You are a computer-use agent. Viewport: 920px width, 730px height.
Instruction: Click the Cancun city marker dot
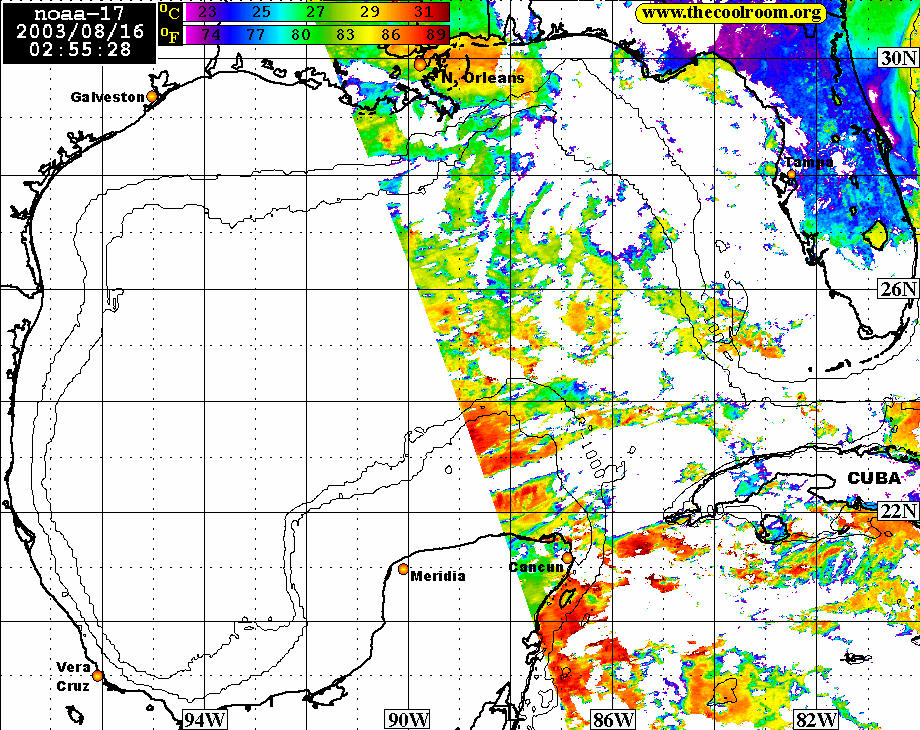[x=567, y=557]
